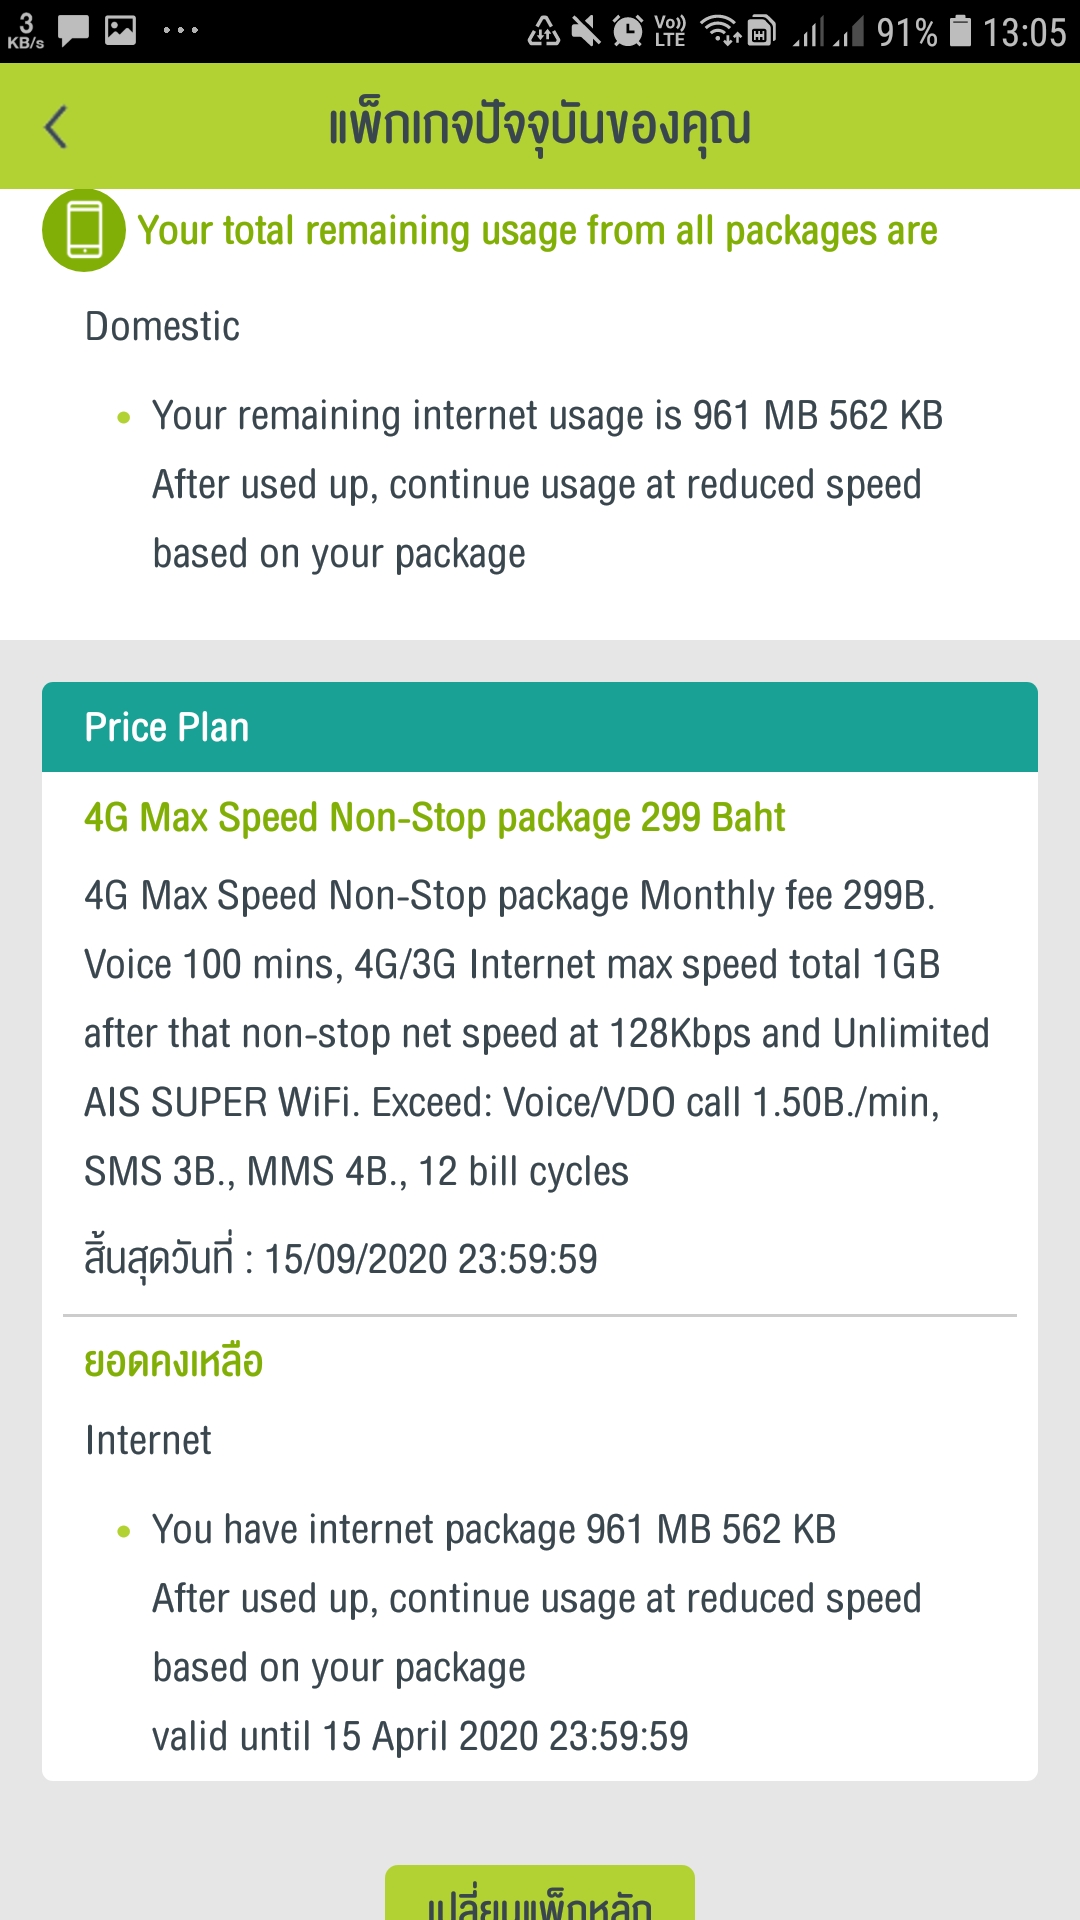Tap the muted sound status icon
1080x1920 pixels.
(x=585, y=30)
